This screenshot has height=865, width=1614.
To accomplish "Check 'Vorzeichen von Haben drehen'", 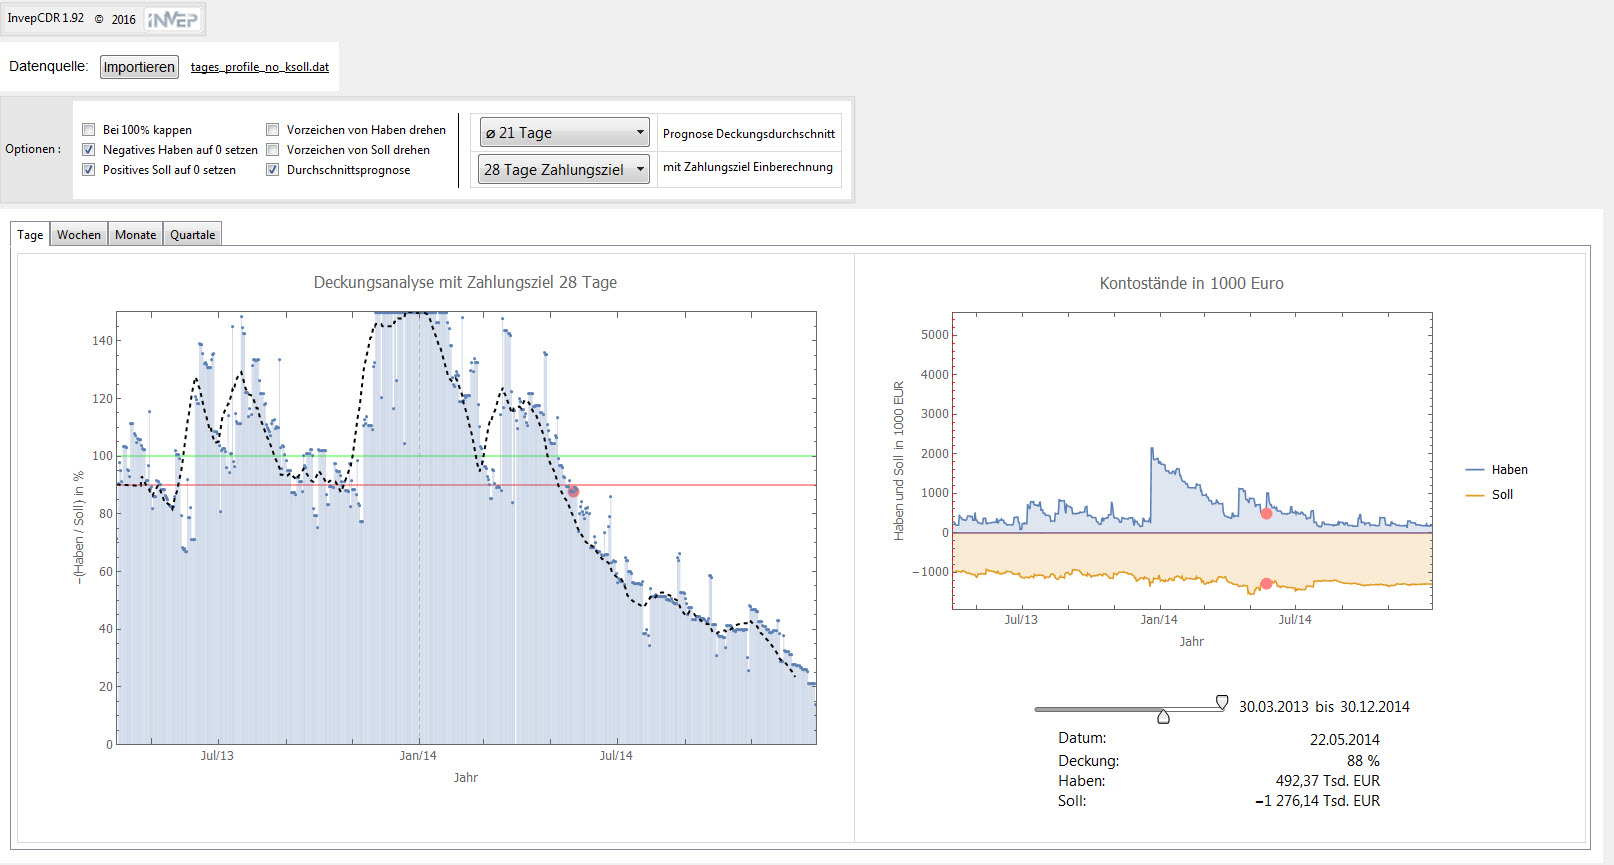I will click(272, 130).
